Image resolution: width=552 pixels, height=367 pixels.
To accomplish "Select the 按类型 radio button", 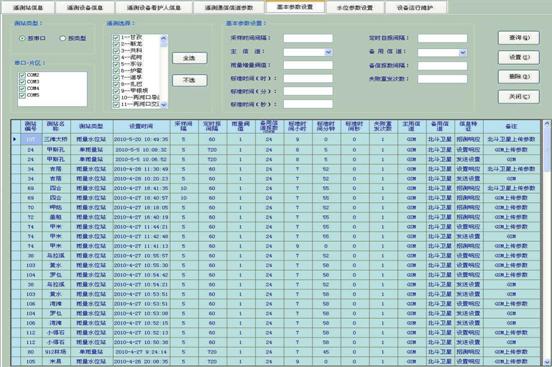I will [x=63, y=38].
